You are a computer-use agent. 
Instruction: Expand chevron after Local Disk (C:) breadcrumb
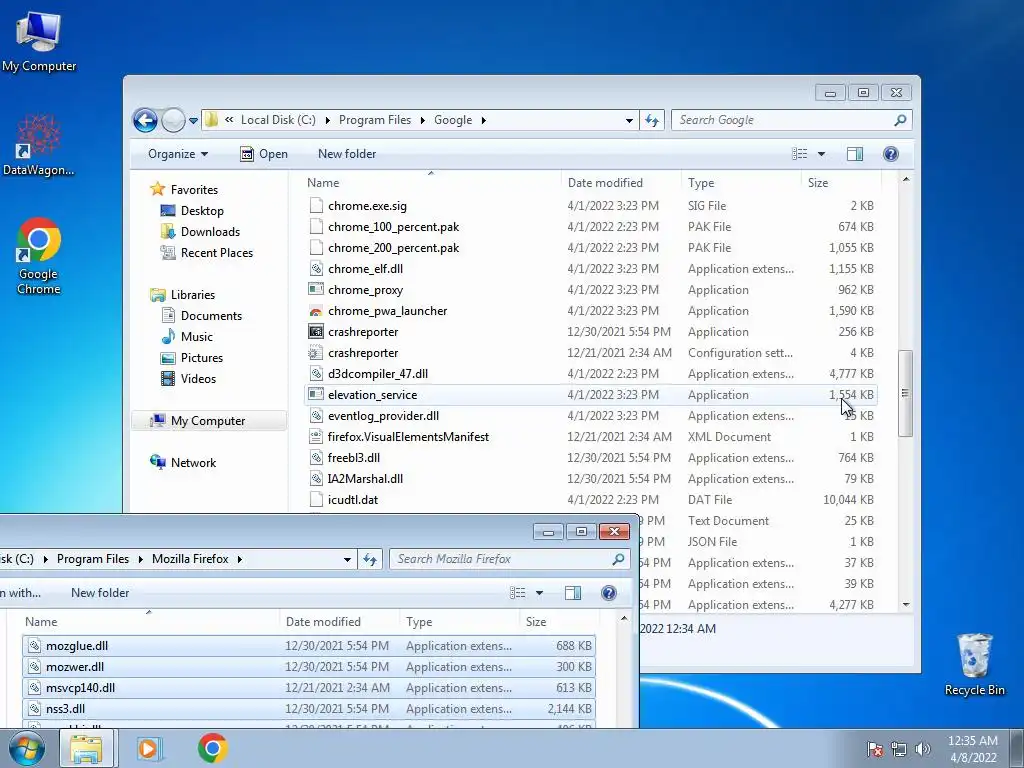[327, 120]
